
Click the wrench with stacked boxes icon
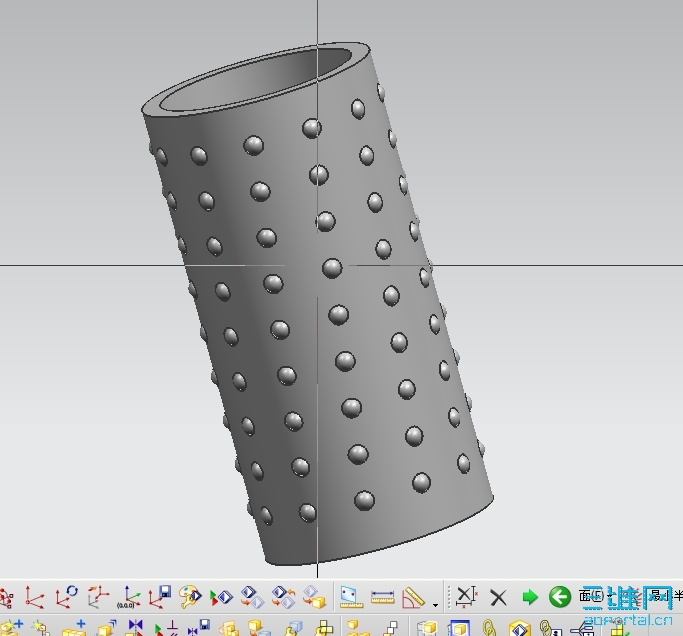click(324, 628)
